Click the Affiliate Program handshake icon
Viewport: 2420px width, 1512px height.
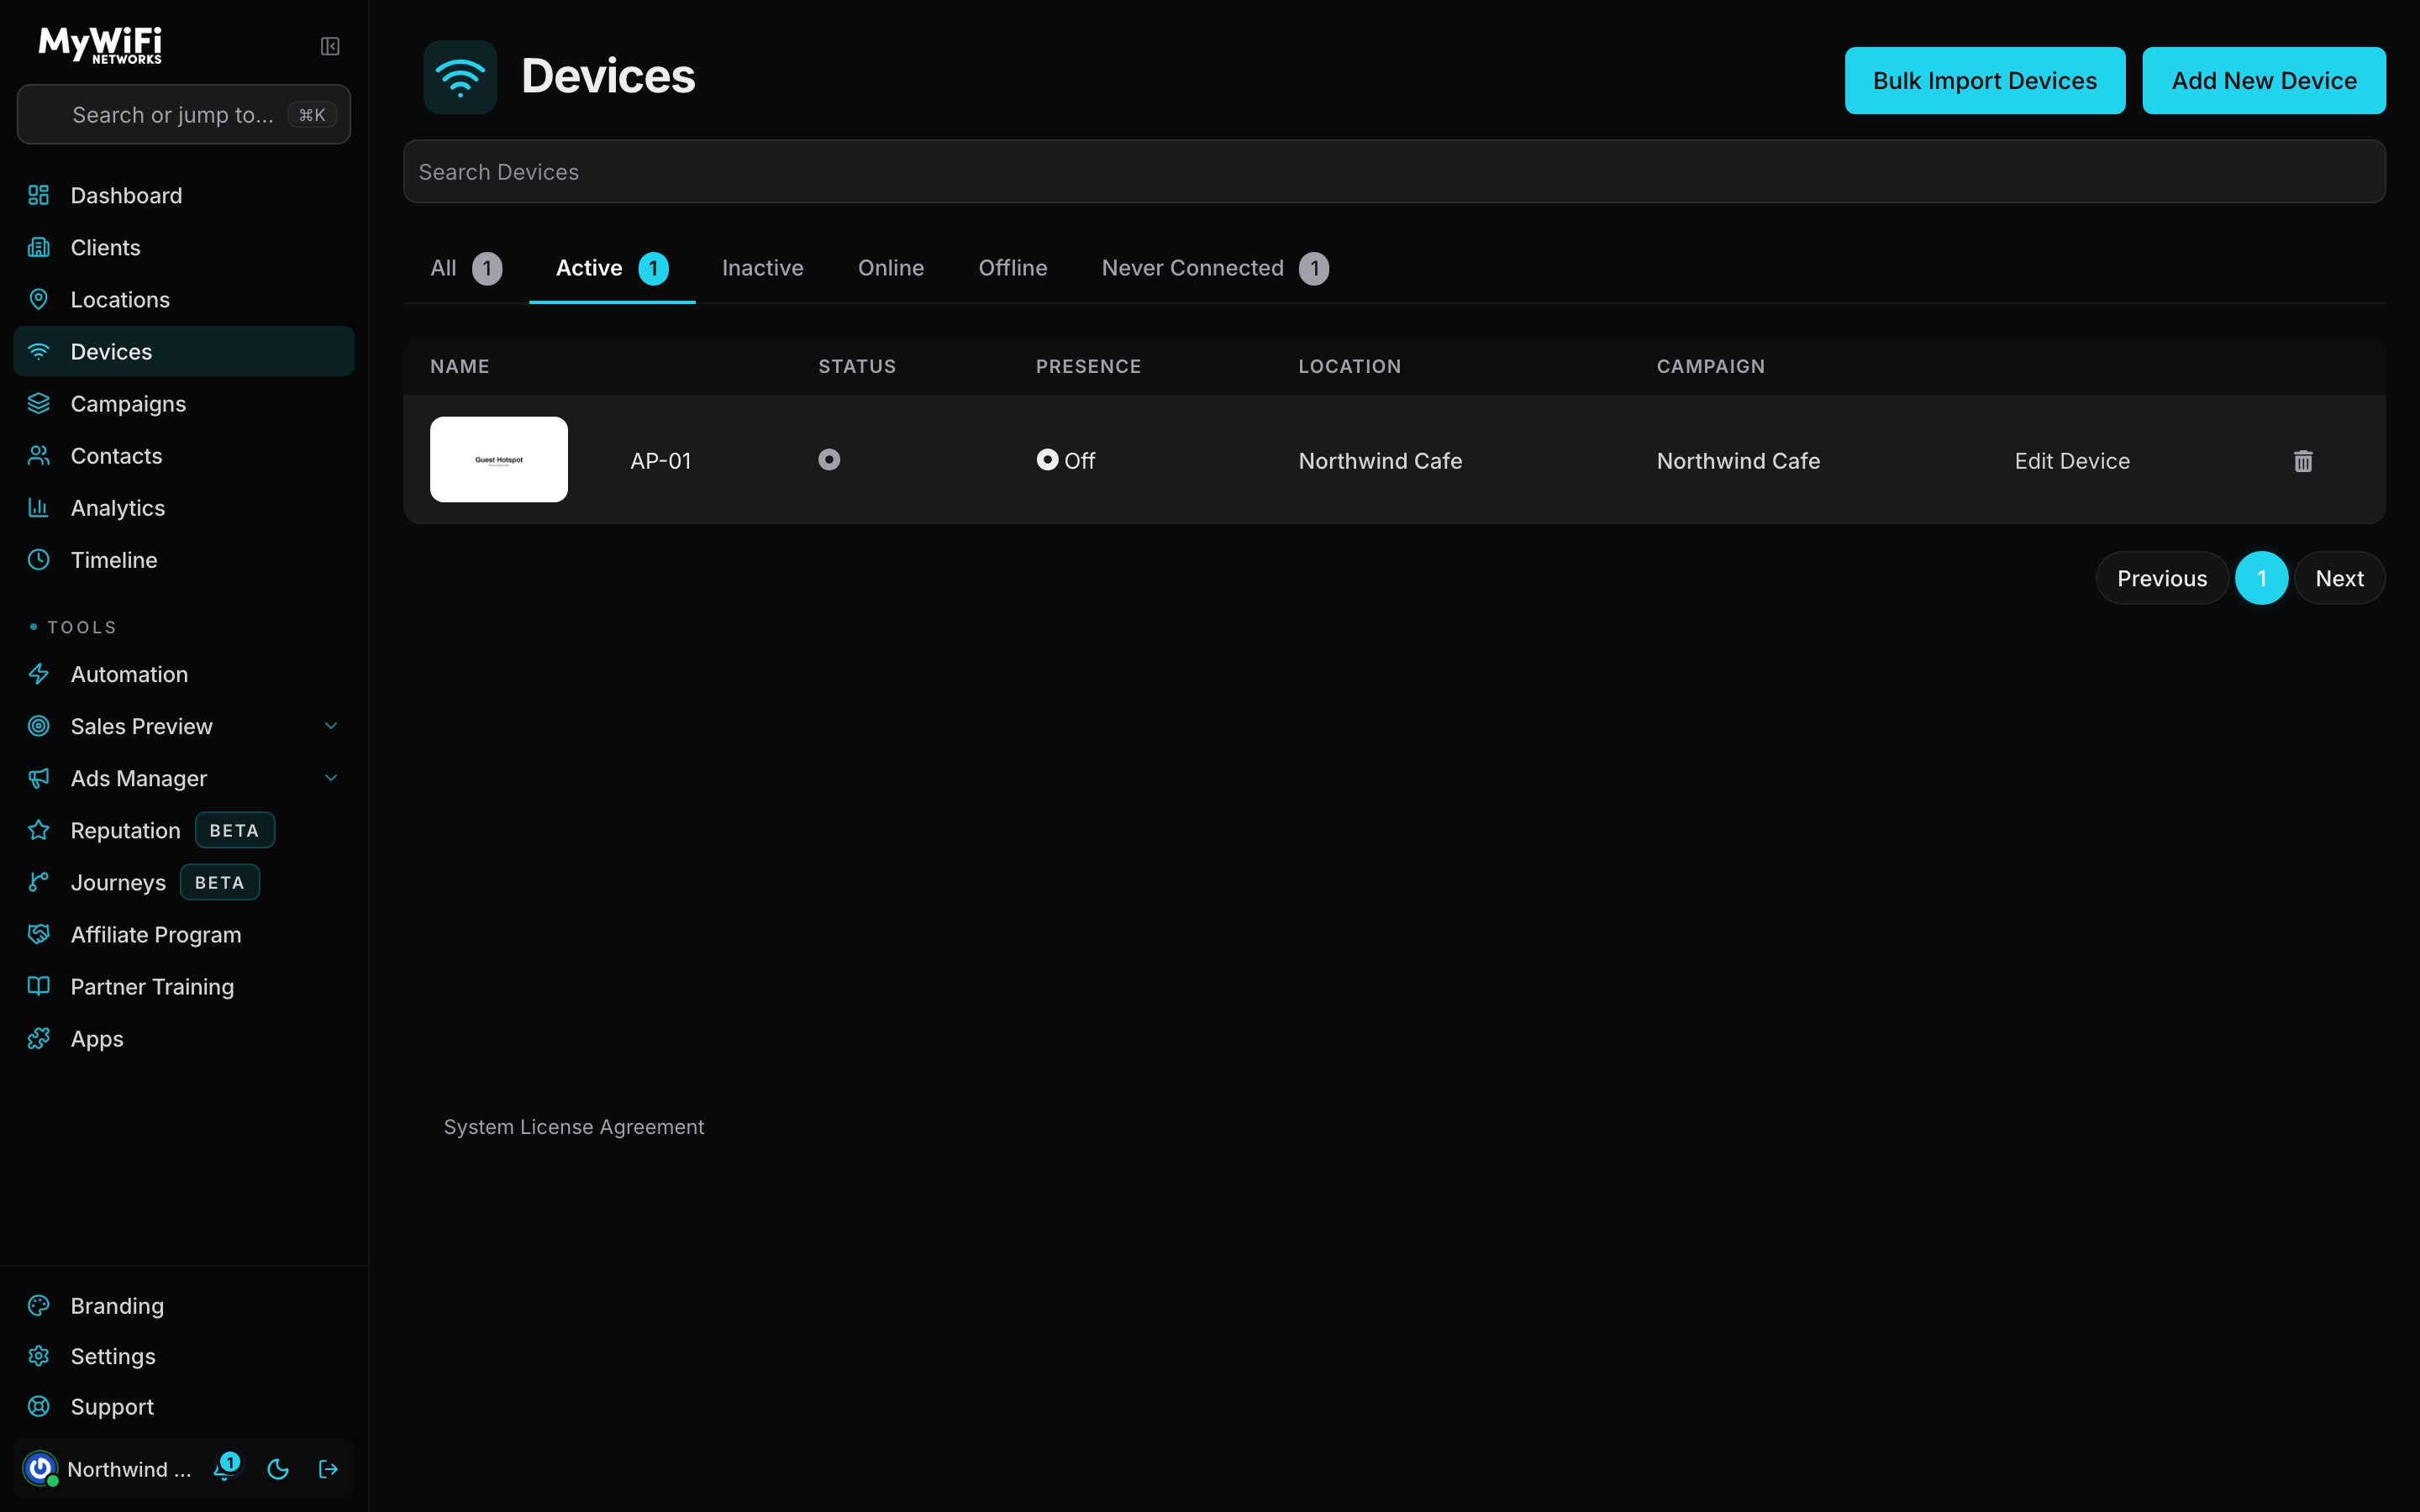(38, 934)
